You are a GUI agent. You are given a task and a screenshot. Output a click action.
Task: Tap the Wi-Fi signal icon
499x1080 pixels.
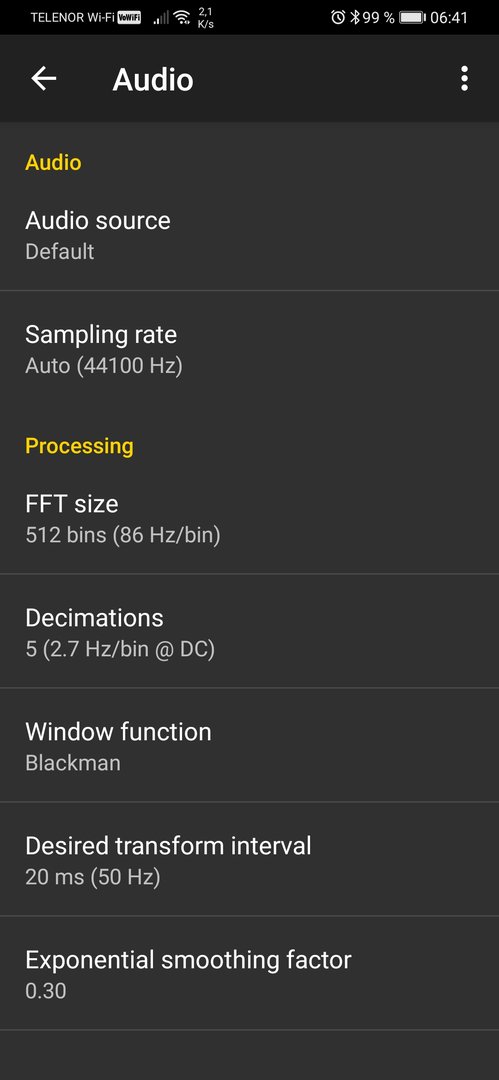click(x=182, y=17)
